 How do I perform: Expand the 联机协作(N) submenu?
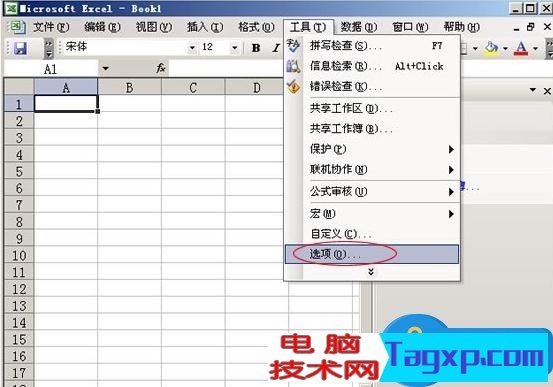tap(451, 170)
